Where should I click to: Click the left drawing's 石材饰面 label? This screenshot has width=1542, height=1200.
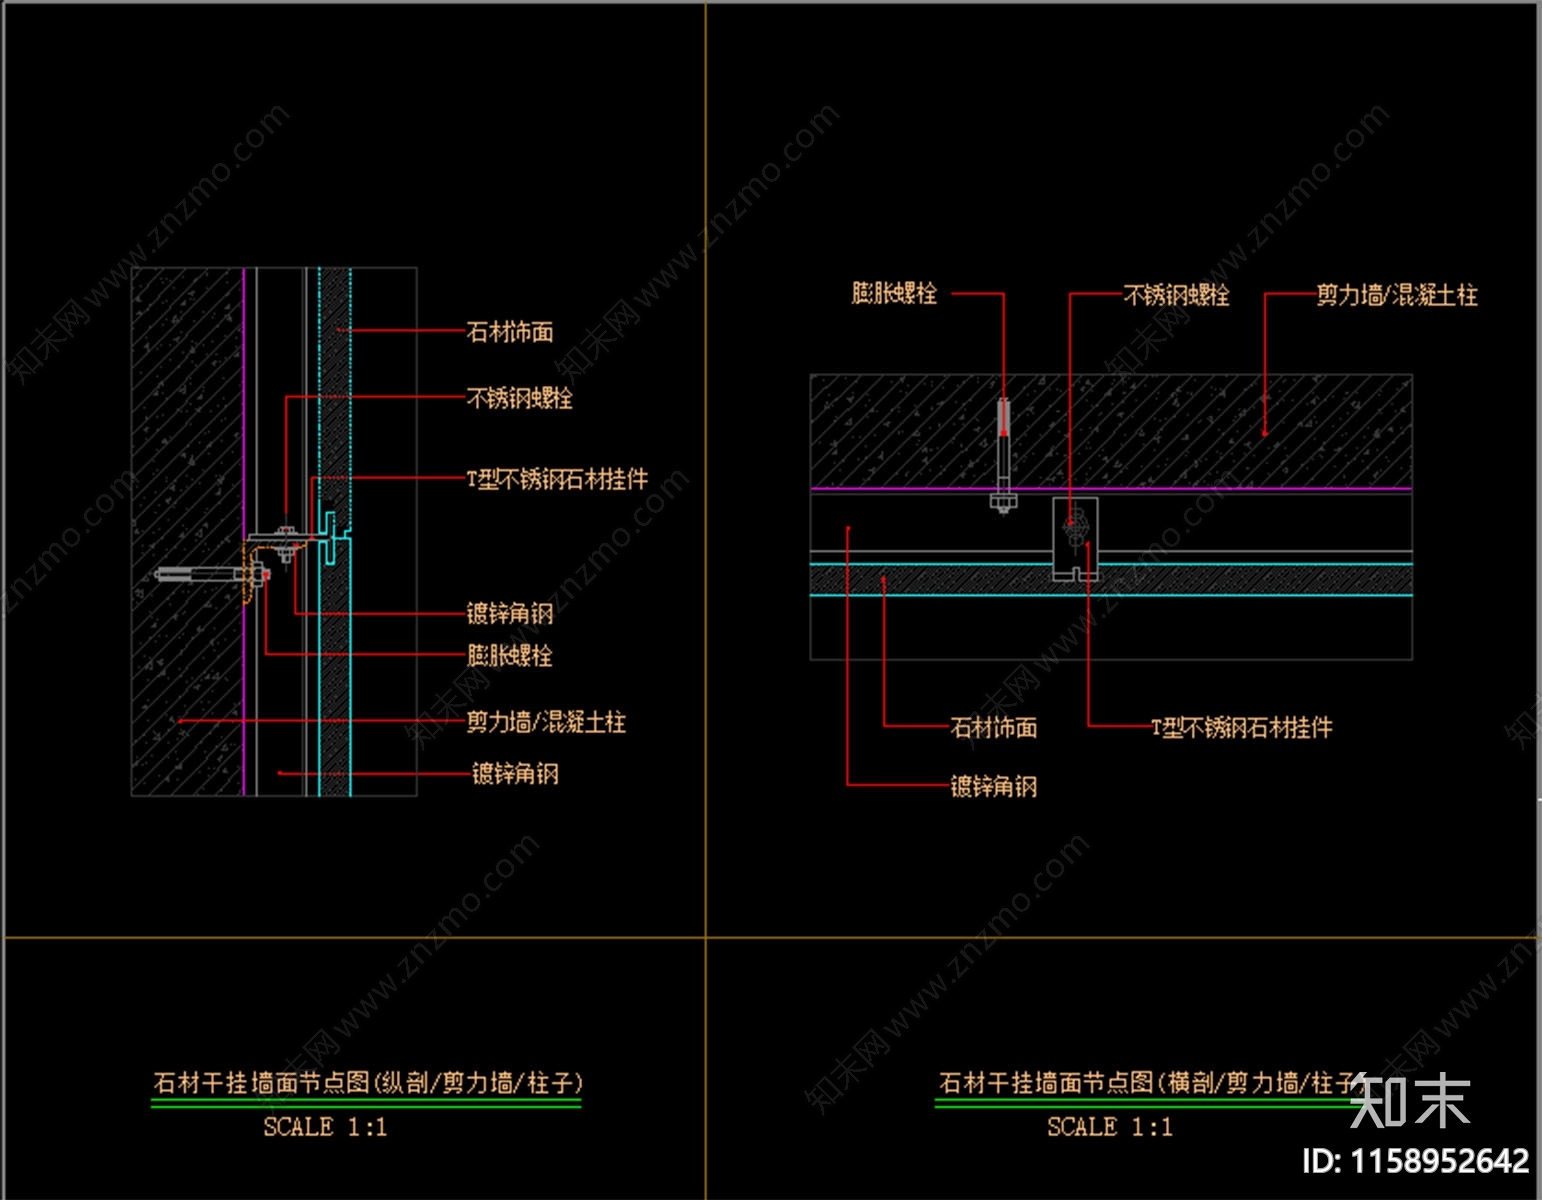coord(510,332)
